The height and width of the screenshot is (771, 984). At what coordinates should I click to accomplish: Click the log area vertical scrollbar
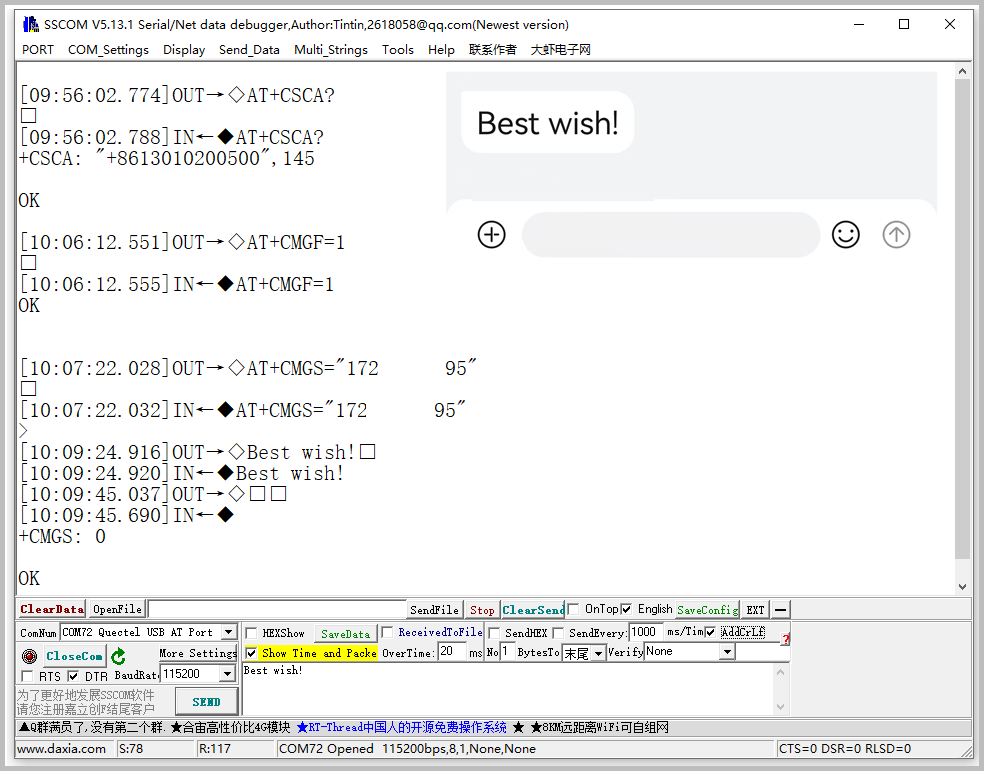coord(962,330)
